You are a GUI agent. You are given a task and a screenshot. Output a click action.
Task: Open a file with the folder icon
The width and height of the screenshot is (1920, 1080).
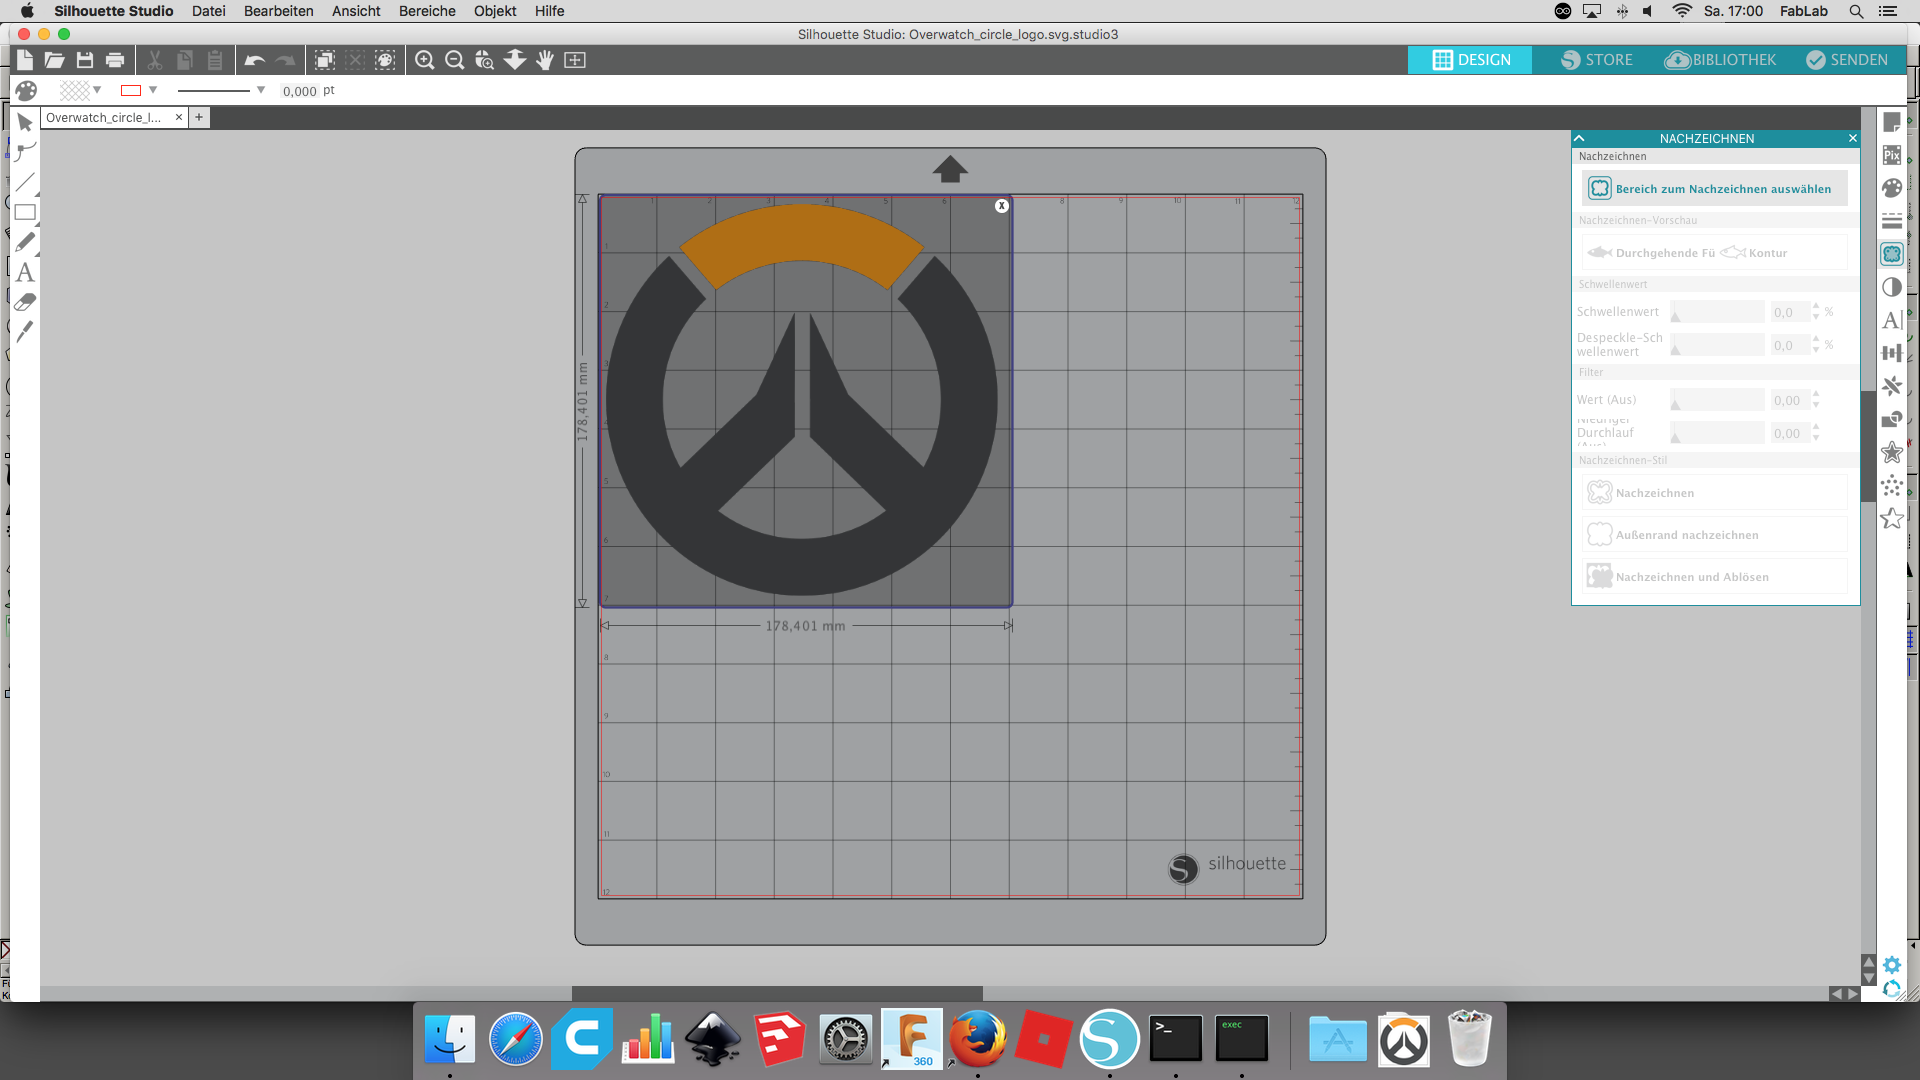click(x=54, y=60)
